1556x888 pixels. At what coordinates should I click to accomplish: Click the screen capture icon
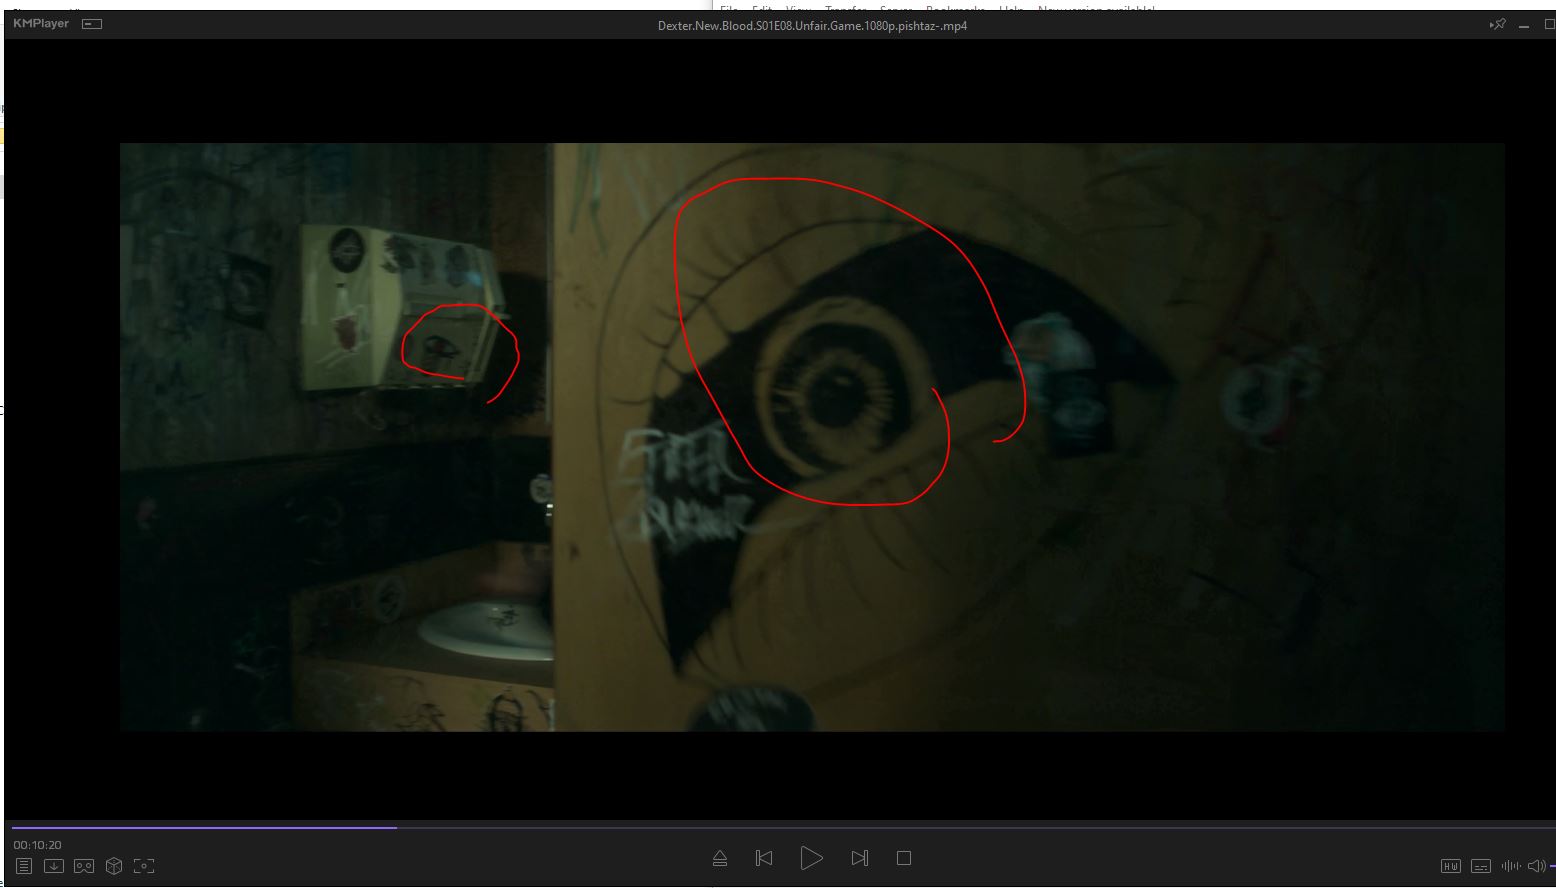[144, 866]
